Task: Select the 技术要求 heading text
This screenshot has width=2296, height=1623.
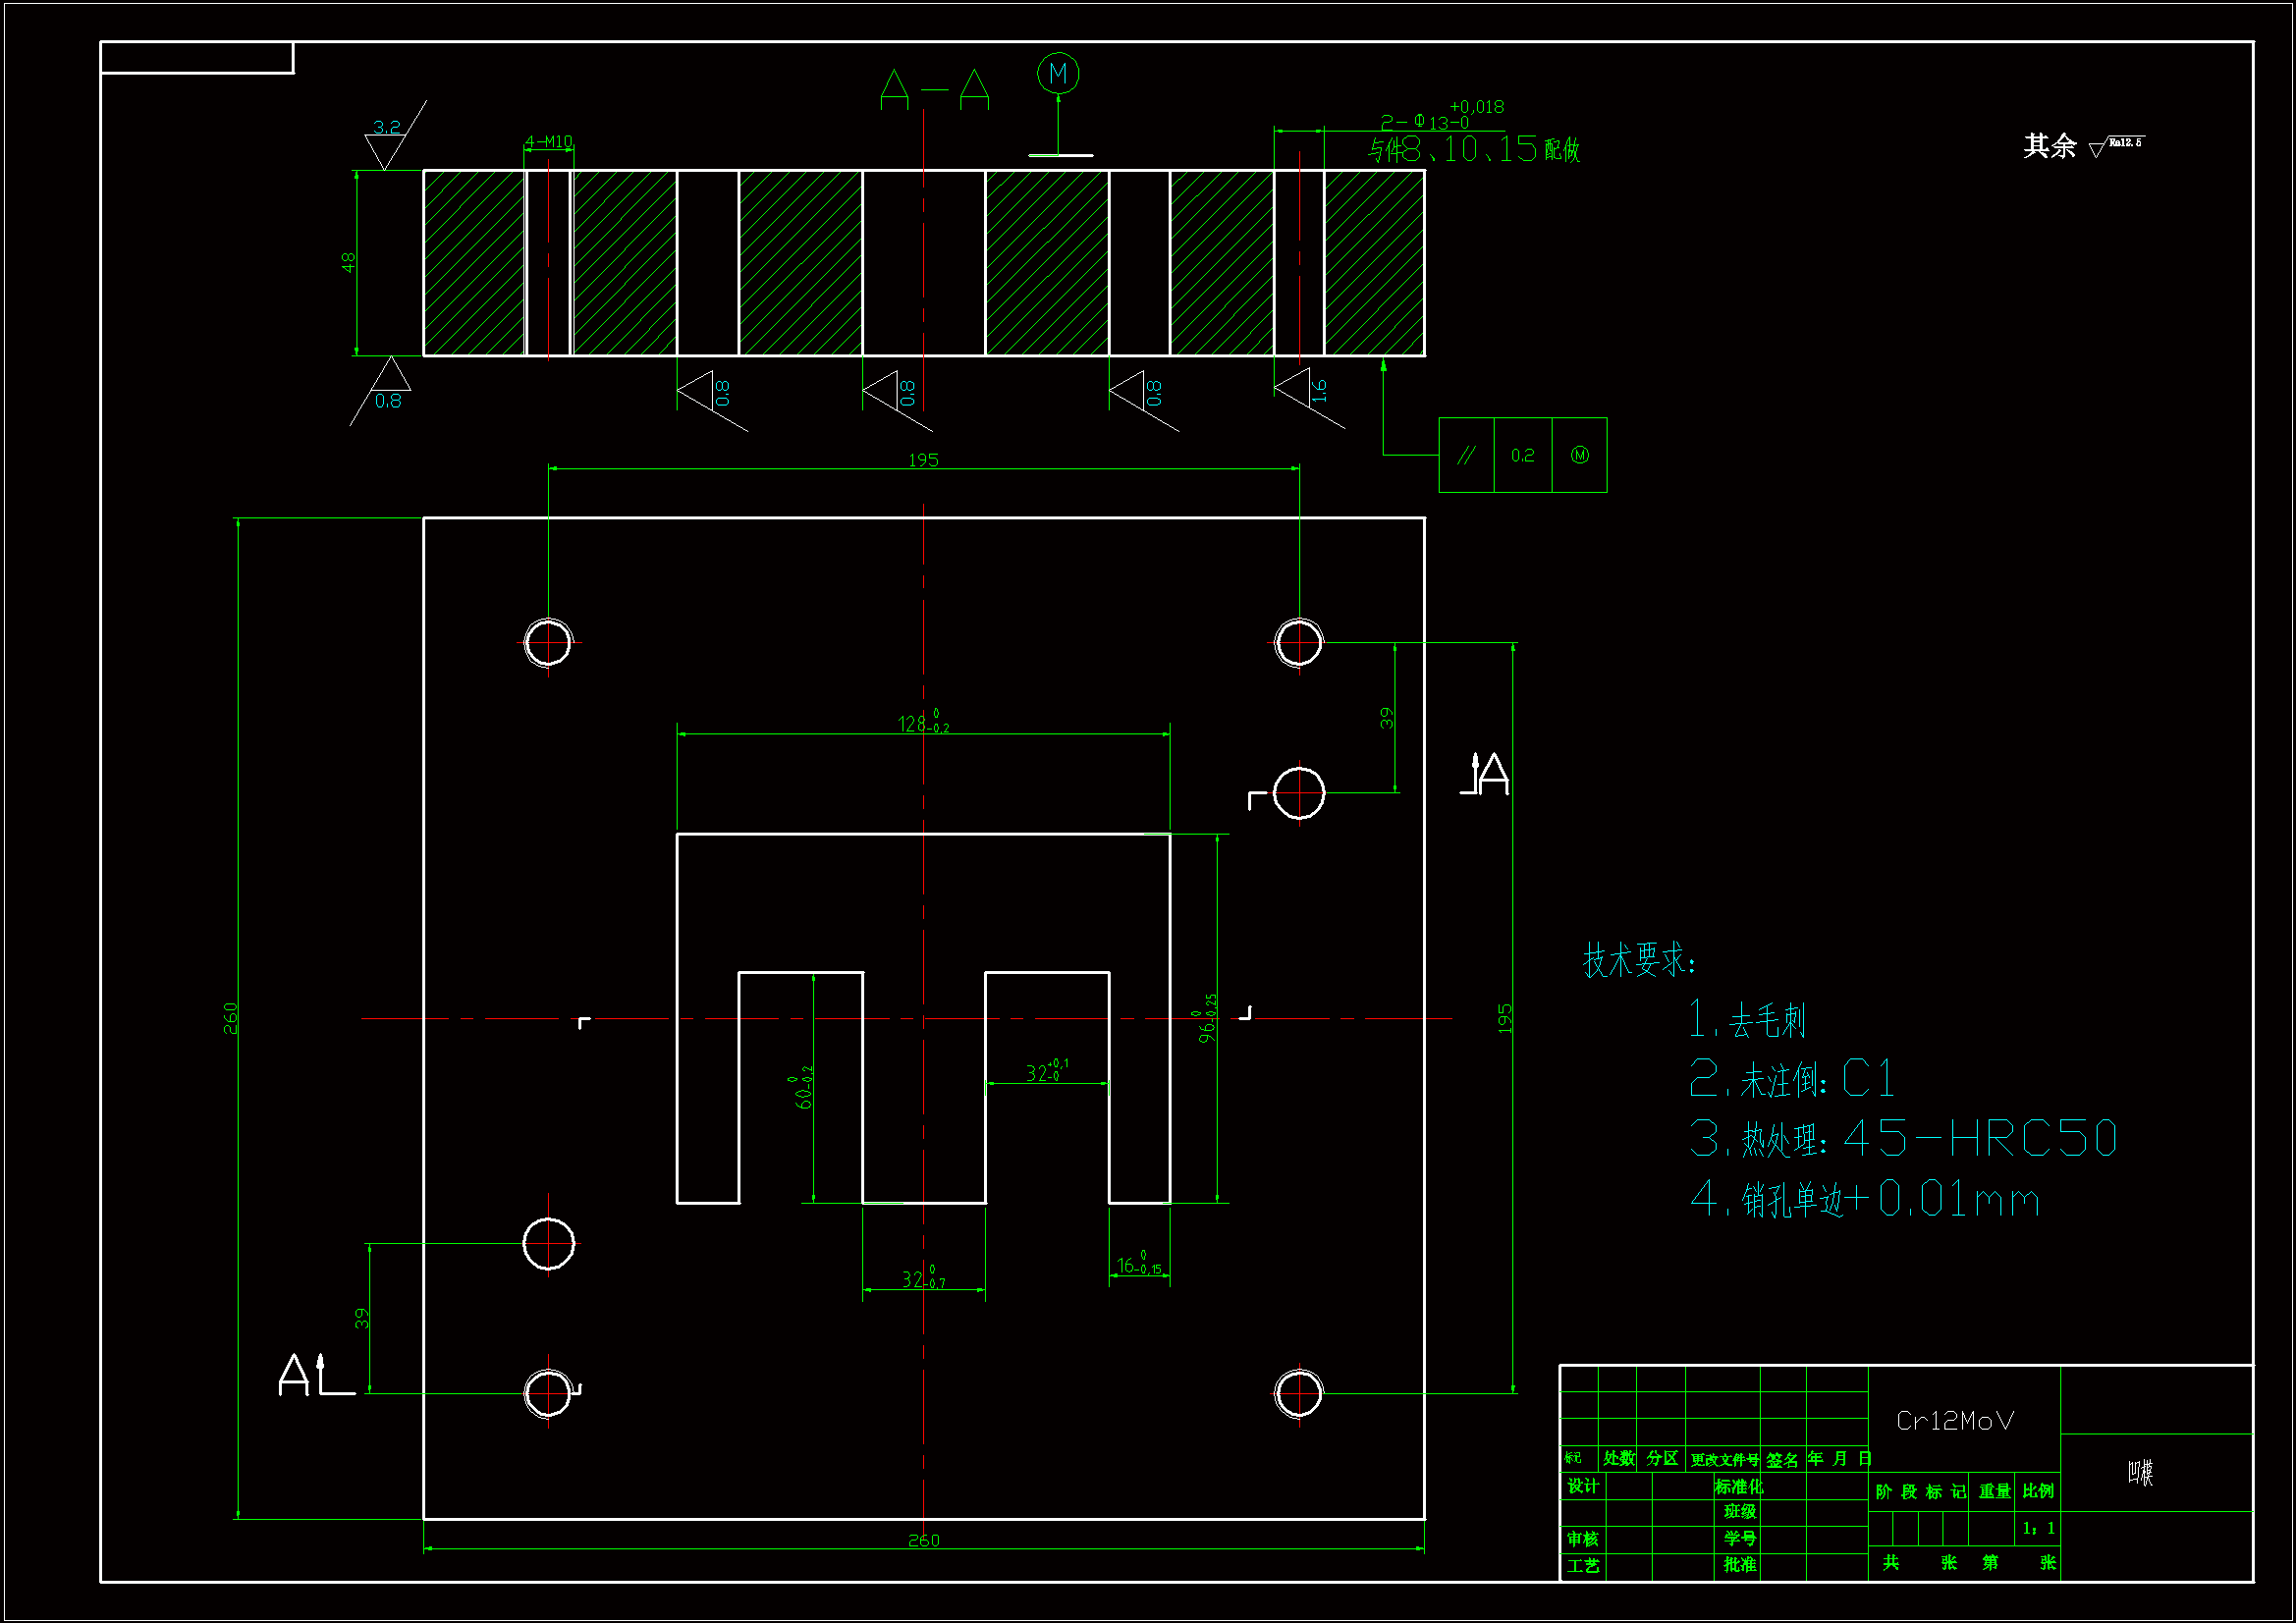Action: (1638, 961)
